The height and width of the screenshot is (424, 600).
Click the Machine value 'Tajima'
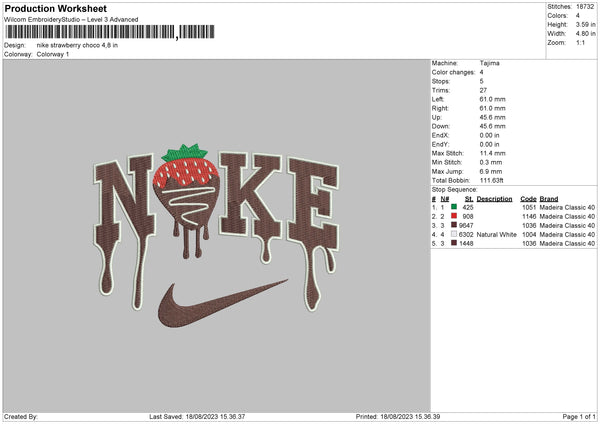point(489,63)
